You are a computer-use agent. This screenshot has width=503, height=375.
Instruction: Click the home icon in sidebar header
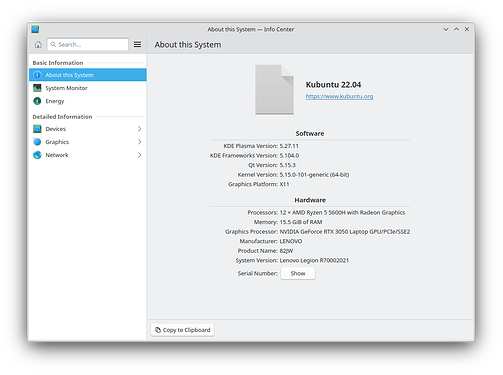click(x=38, y=44)
